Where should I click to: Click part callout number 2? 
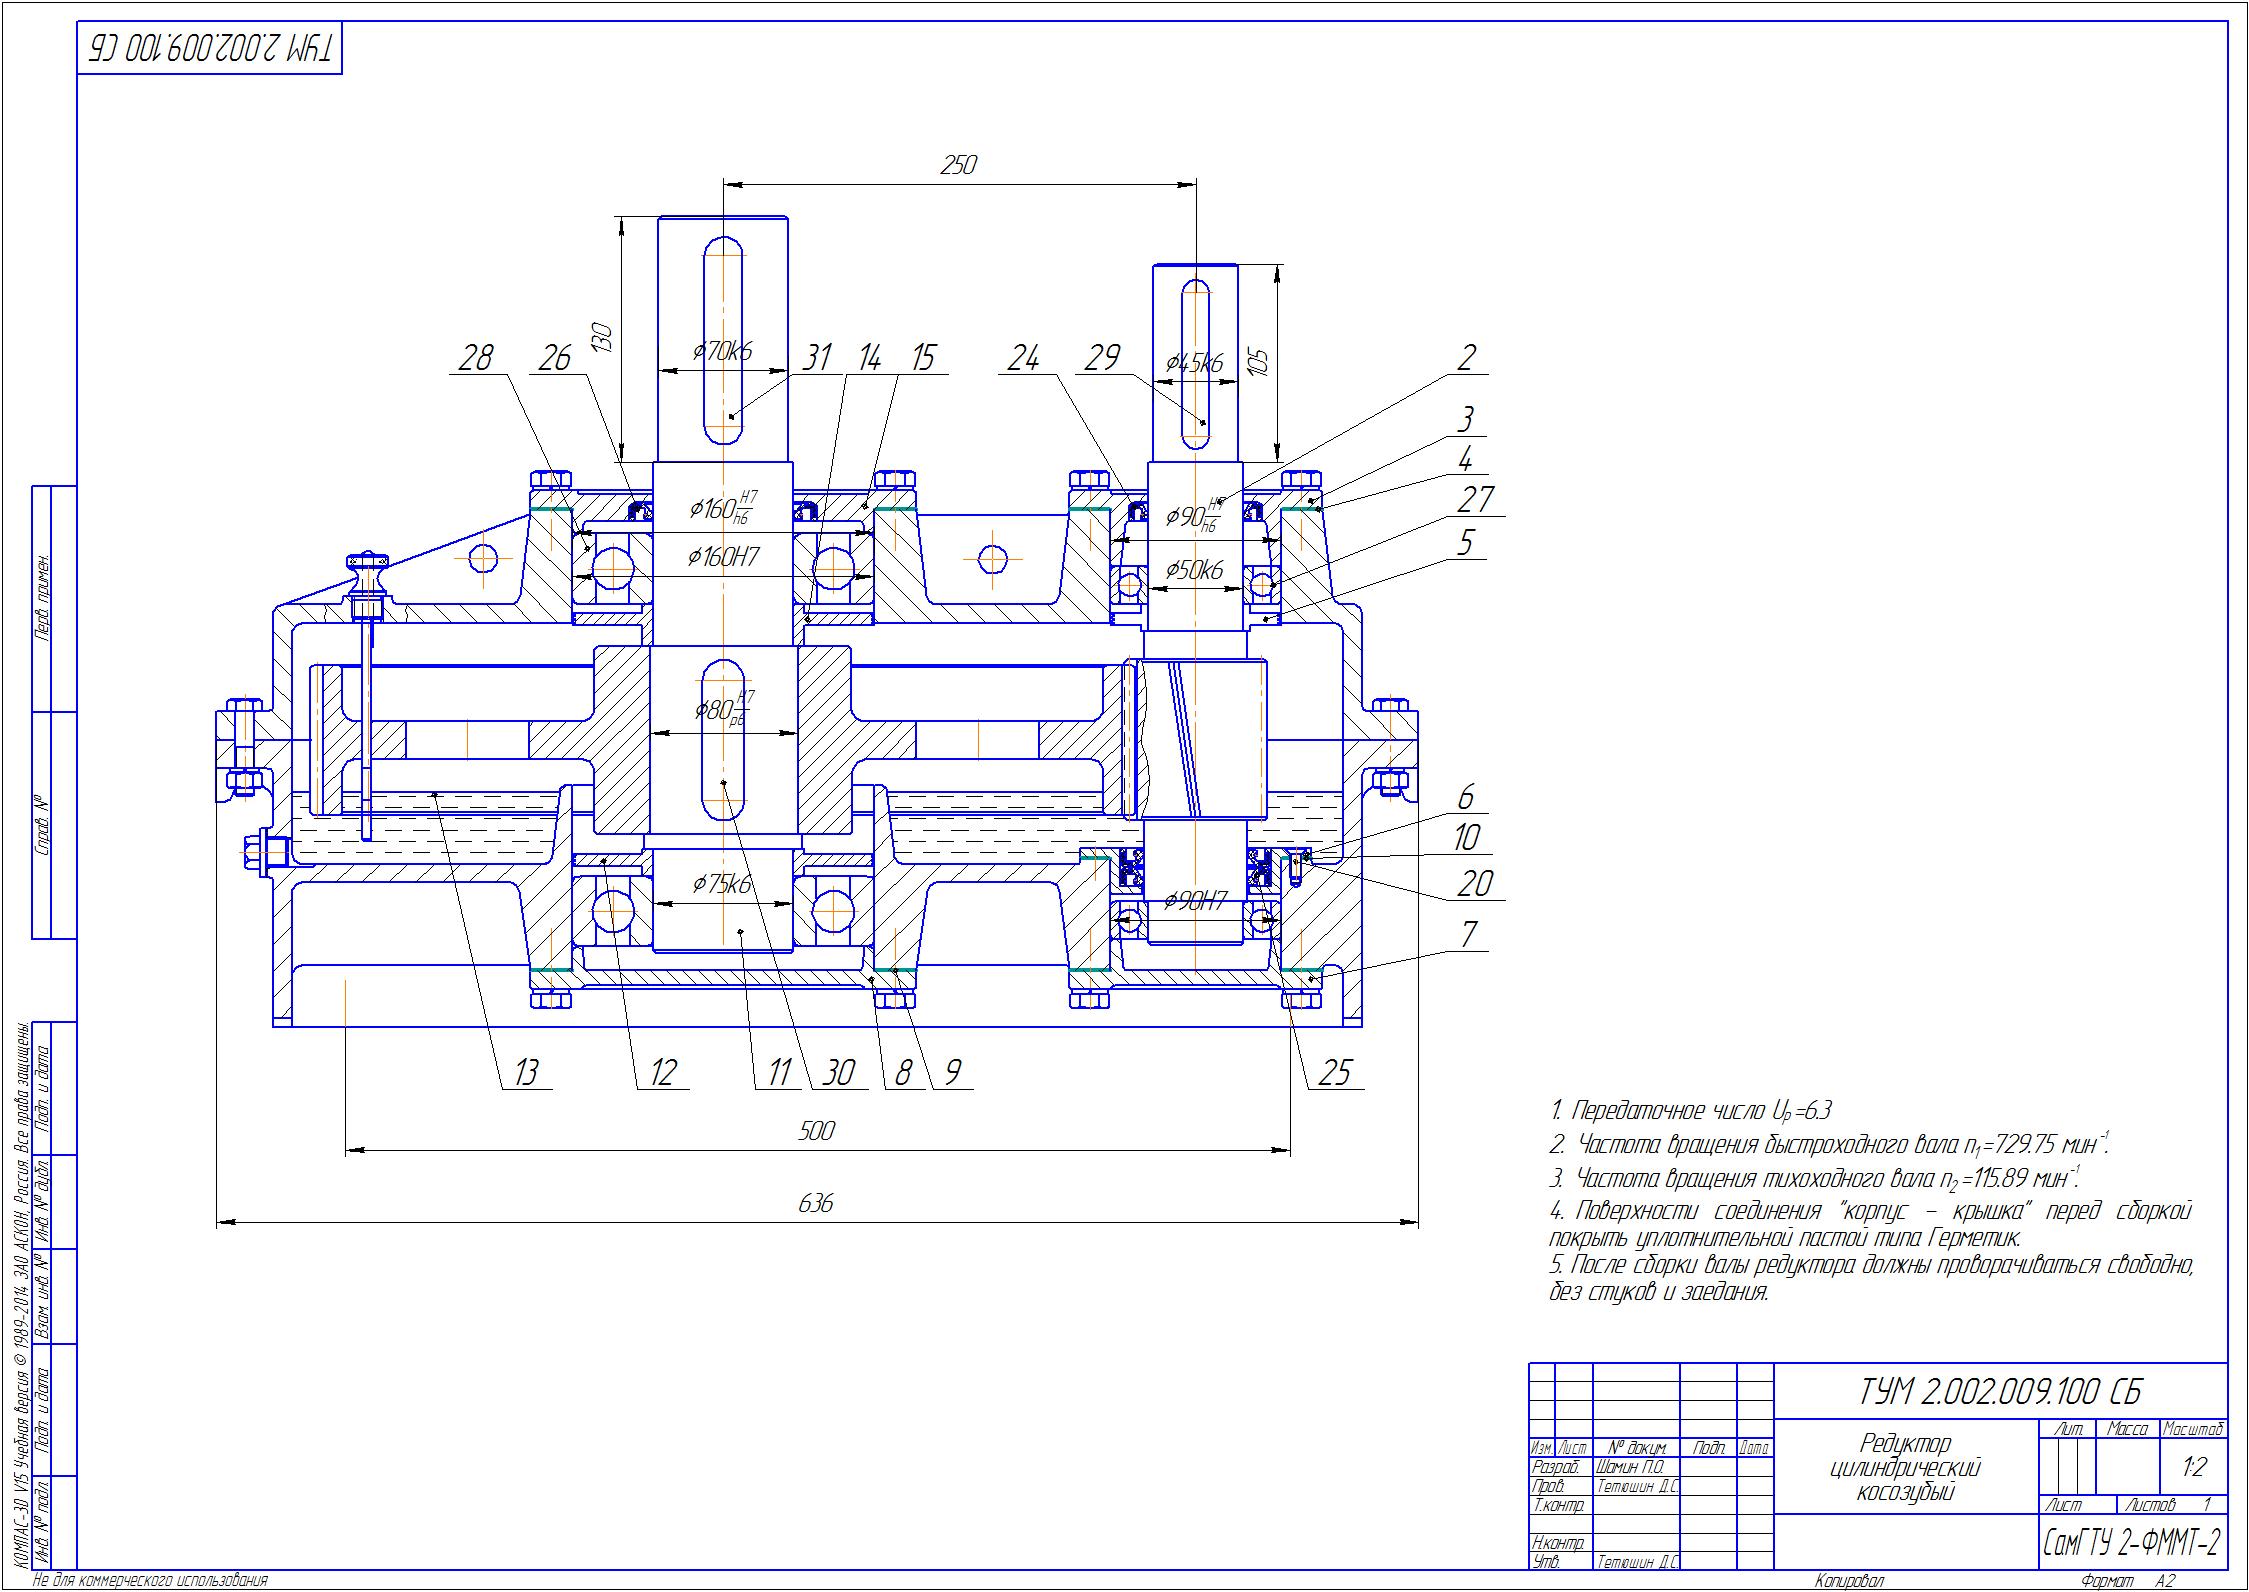[1466, 358]
